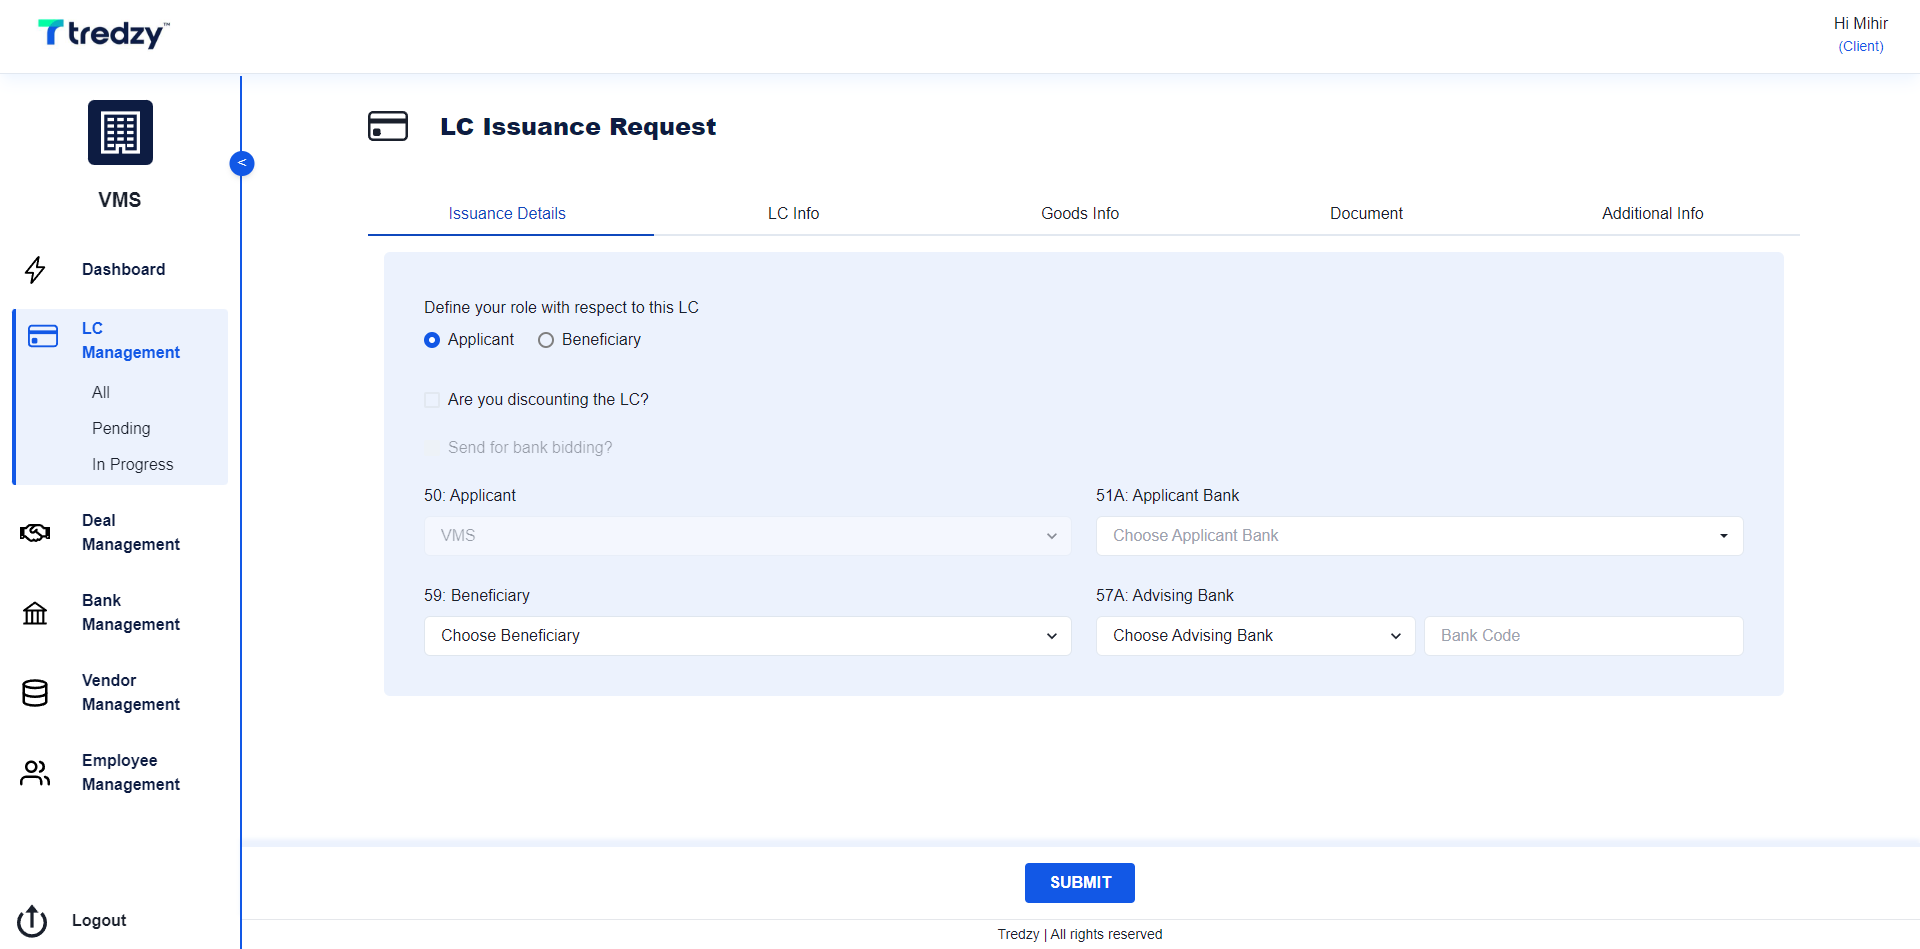Image resolution: width=1920 pixels, height=949 pixels.
Task: Open the 50: Applicant VMS dropdown
Action: pyautogui.click(x=748, y=536)
